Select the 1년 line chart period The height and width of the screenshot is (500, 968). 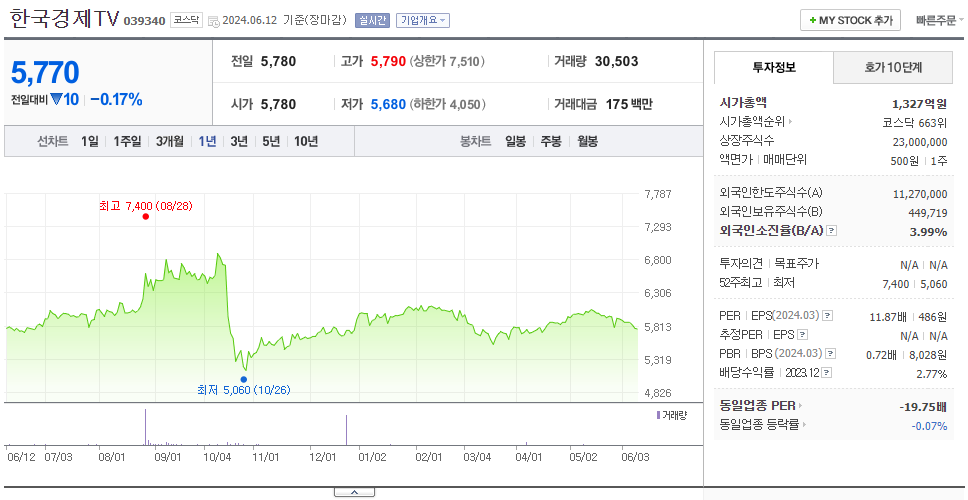207,141
